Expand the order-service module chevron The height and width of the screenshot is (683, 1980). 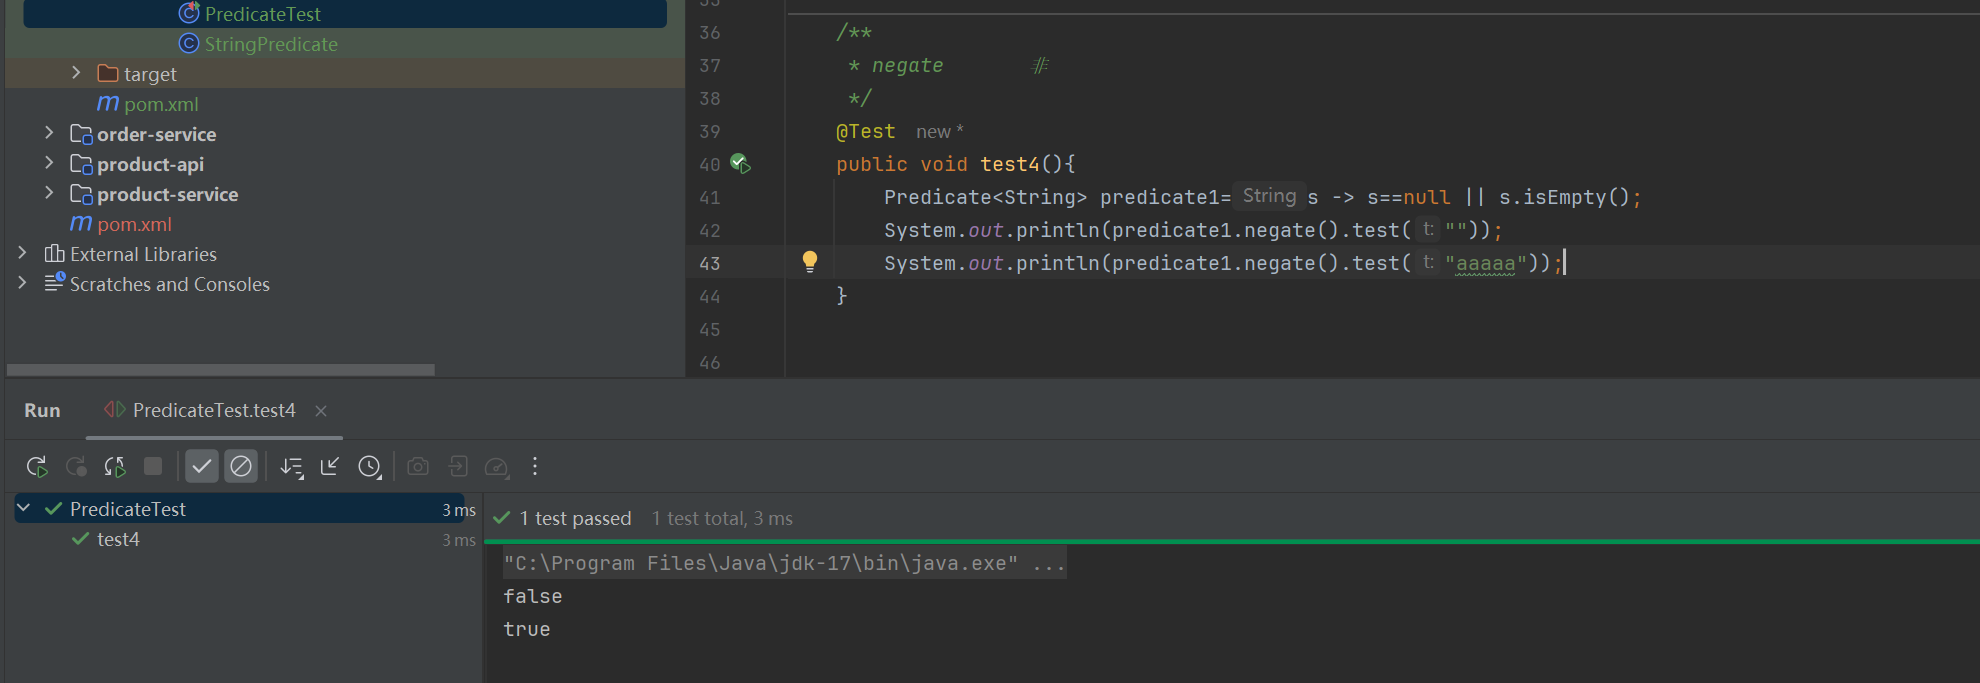coord(49,133)
